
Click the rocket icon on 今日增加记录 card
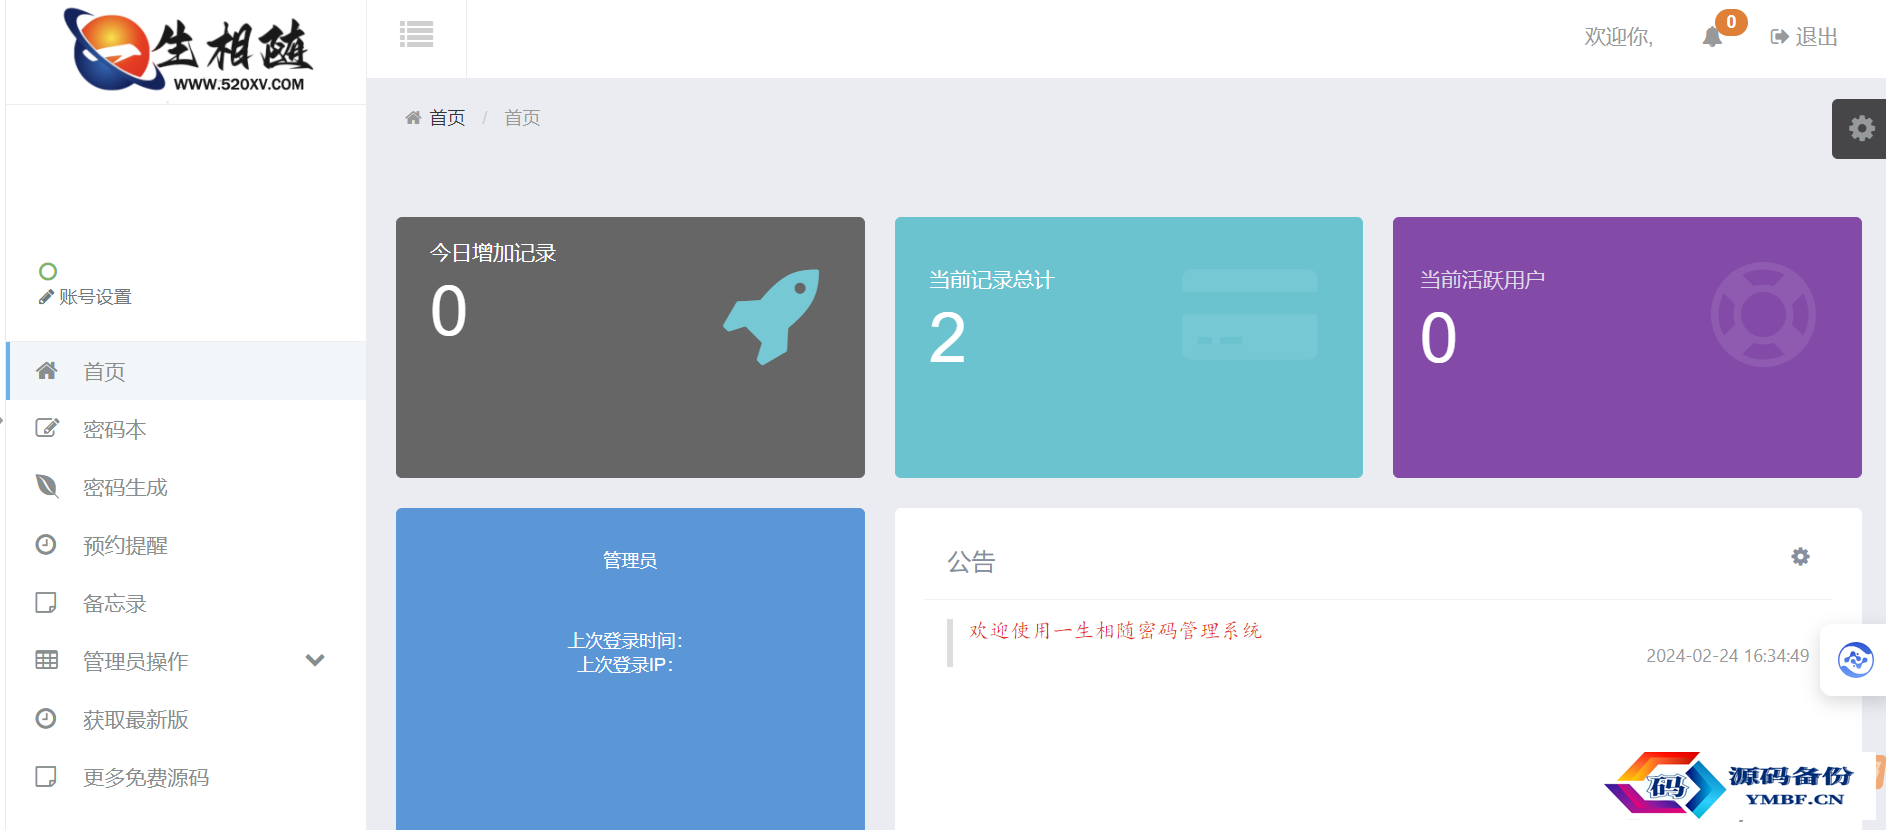(x=772, y=316)
